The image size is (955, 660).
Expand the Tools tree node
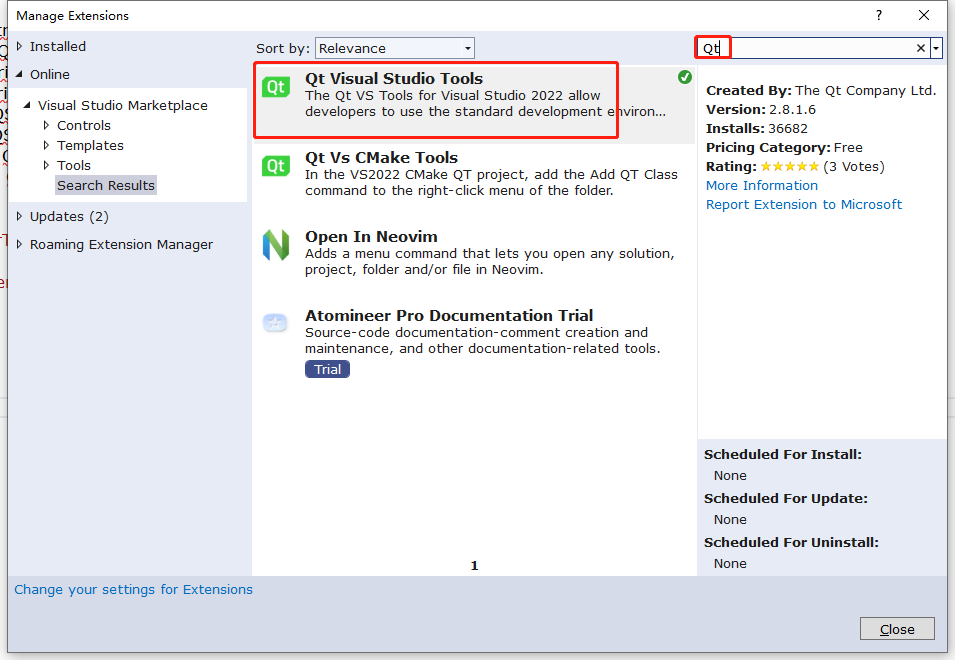(46, 166)
